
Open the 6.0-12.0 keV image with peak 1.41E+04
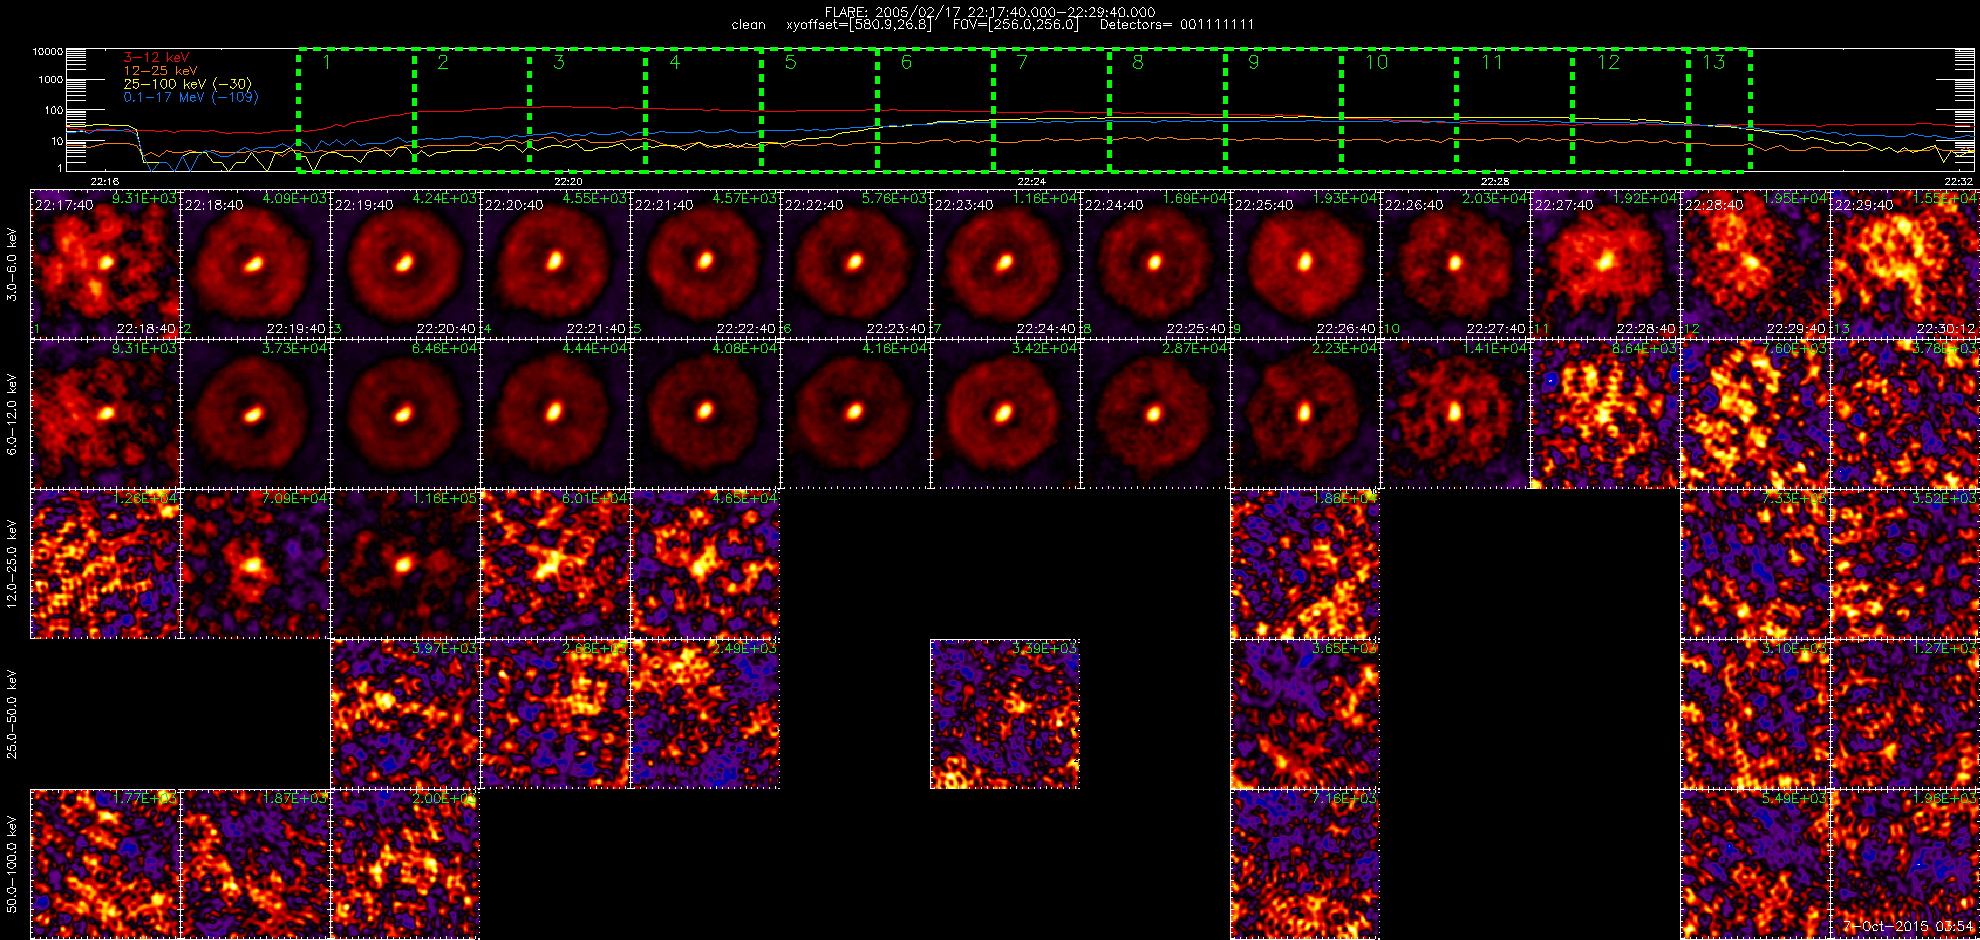point(1455,414)
